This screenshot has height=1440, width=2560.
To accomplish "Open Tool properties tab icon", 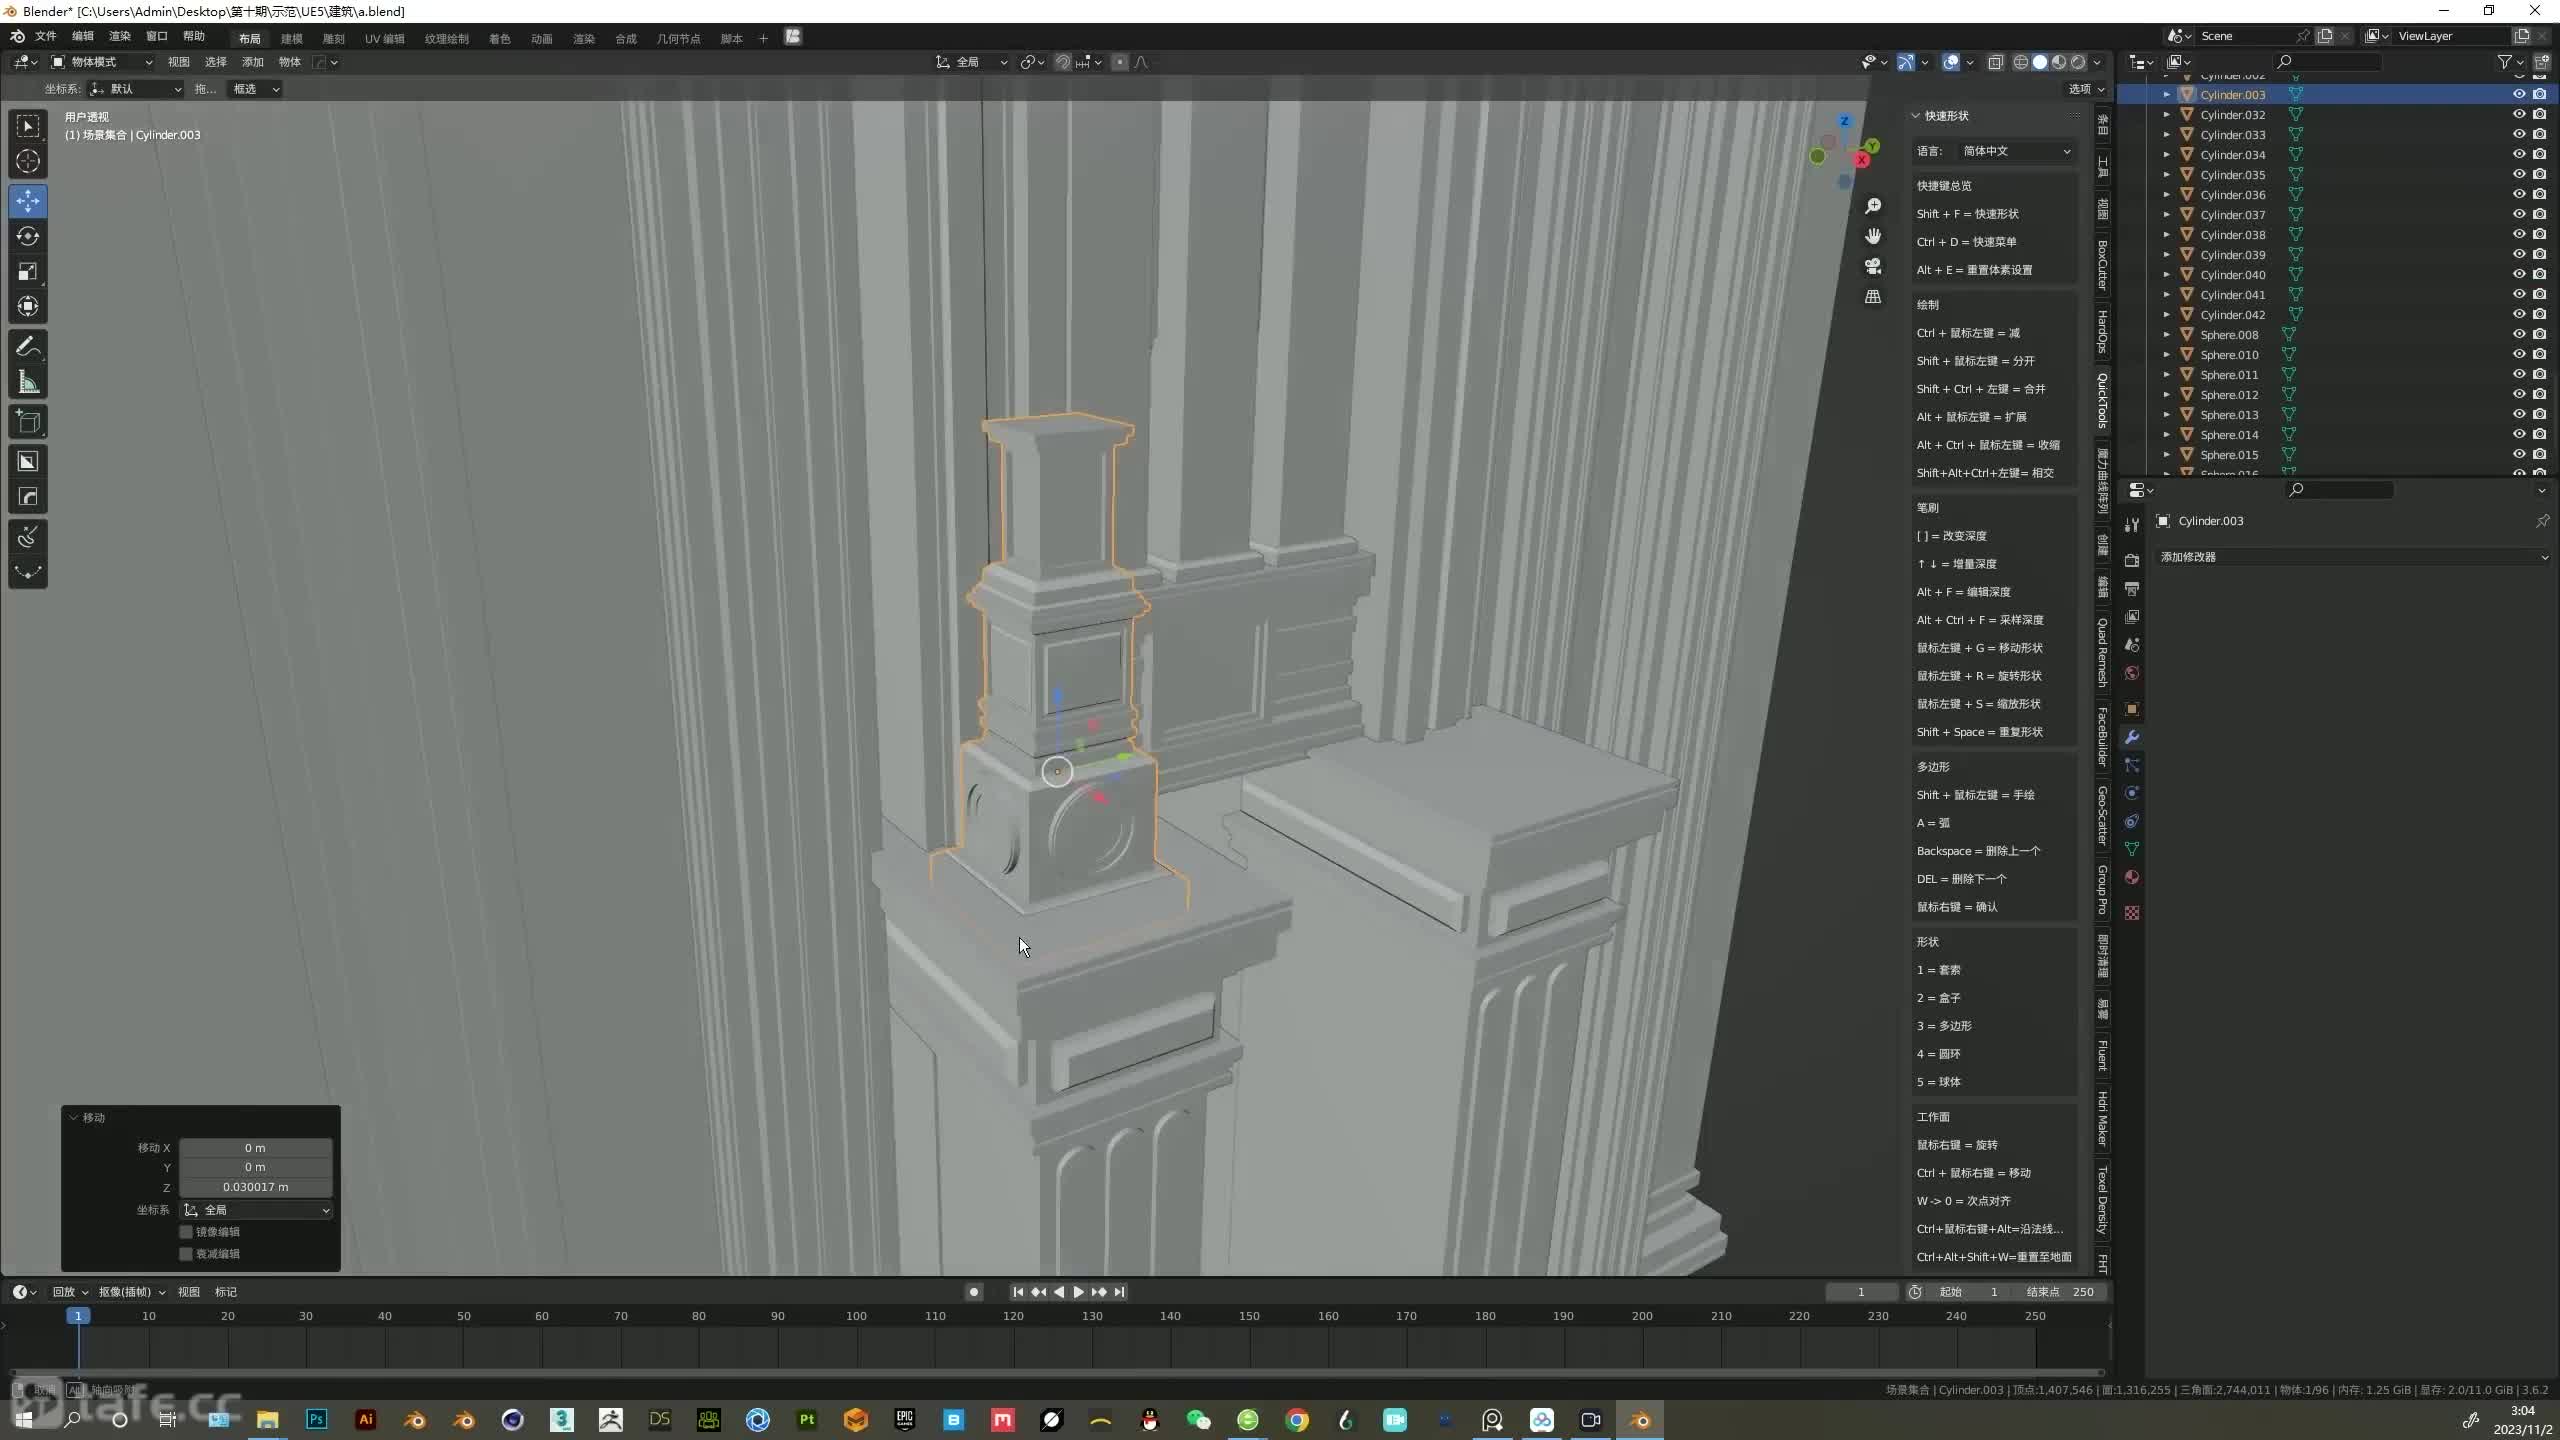I will [2132, 525].
